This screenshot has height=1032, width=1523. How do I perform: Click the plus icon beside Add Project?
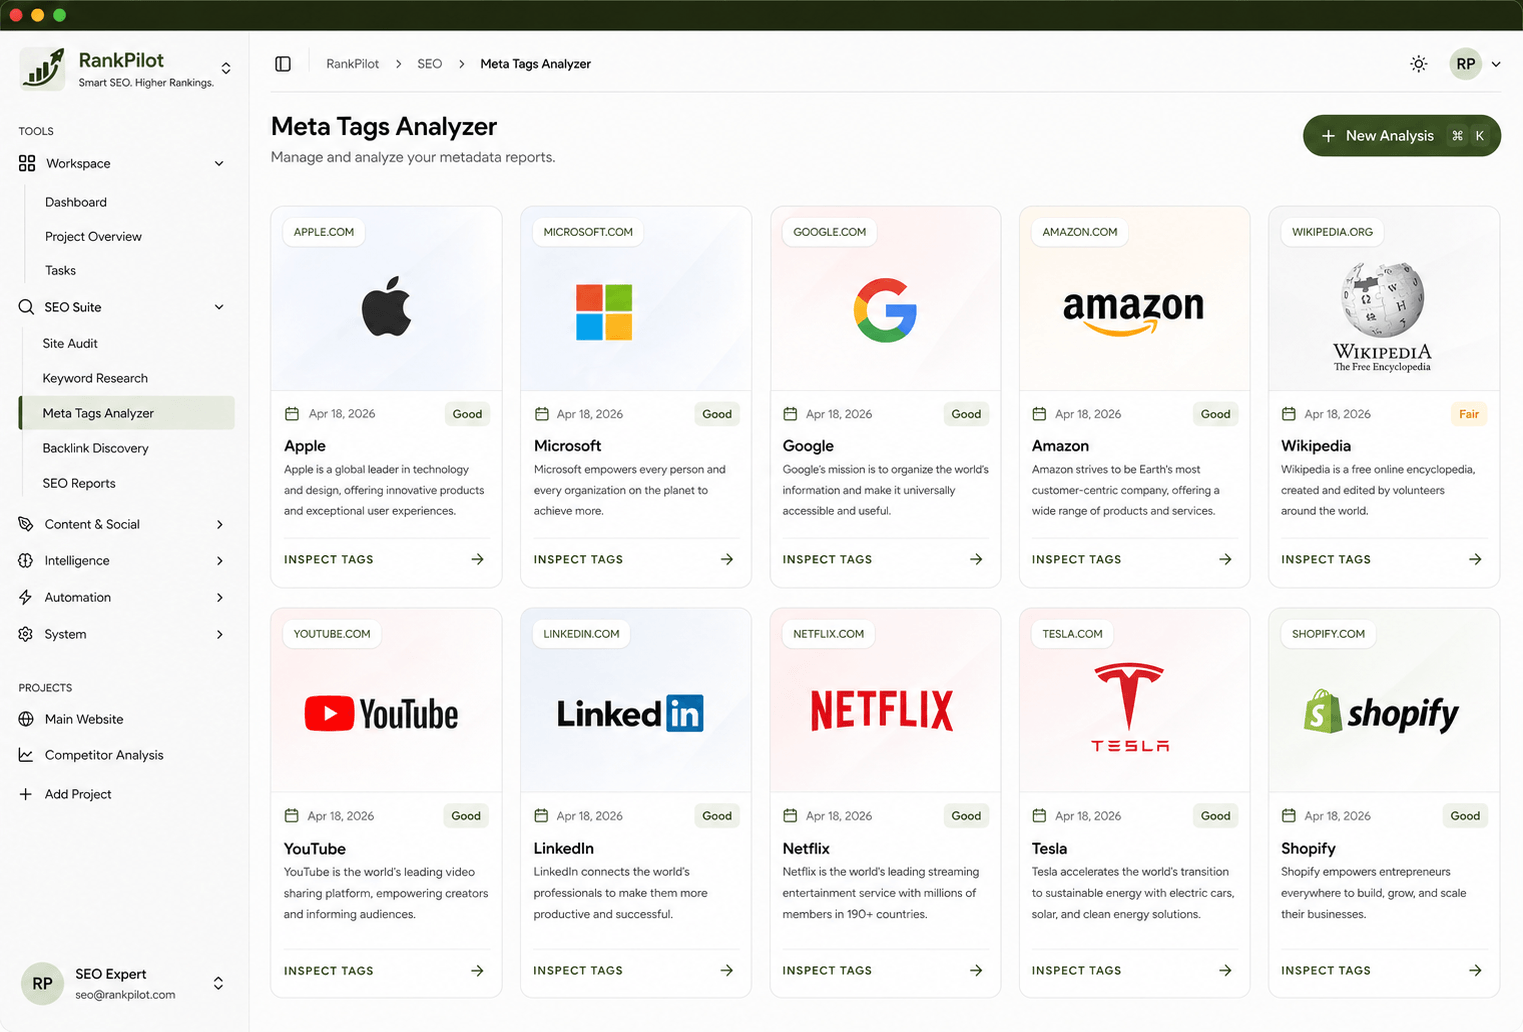(26, 794)
